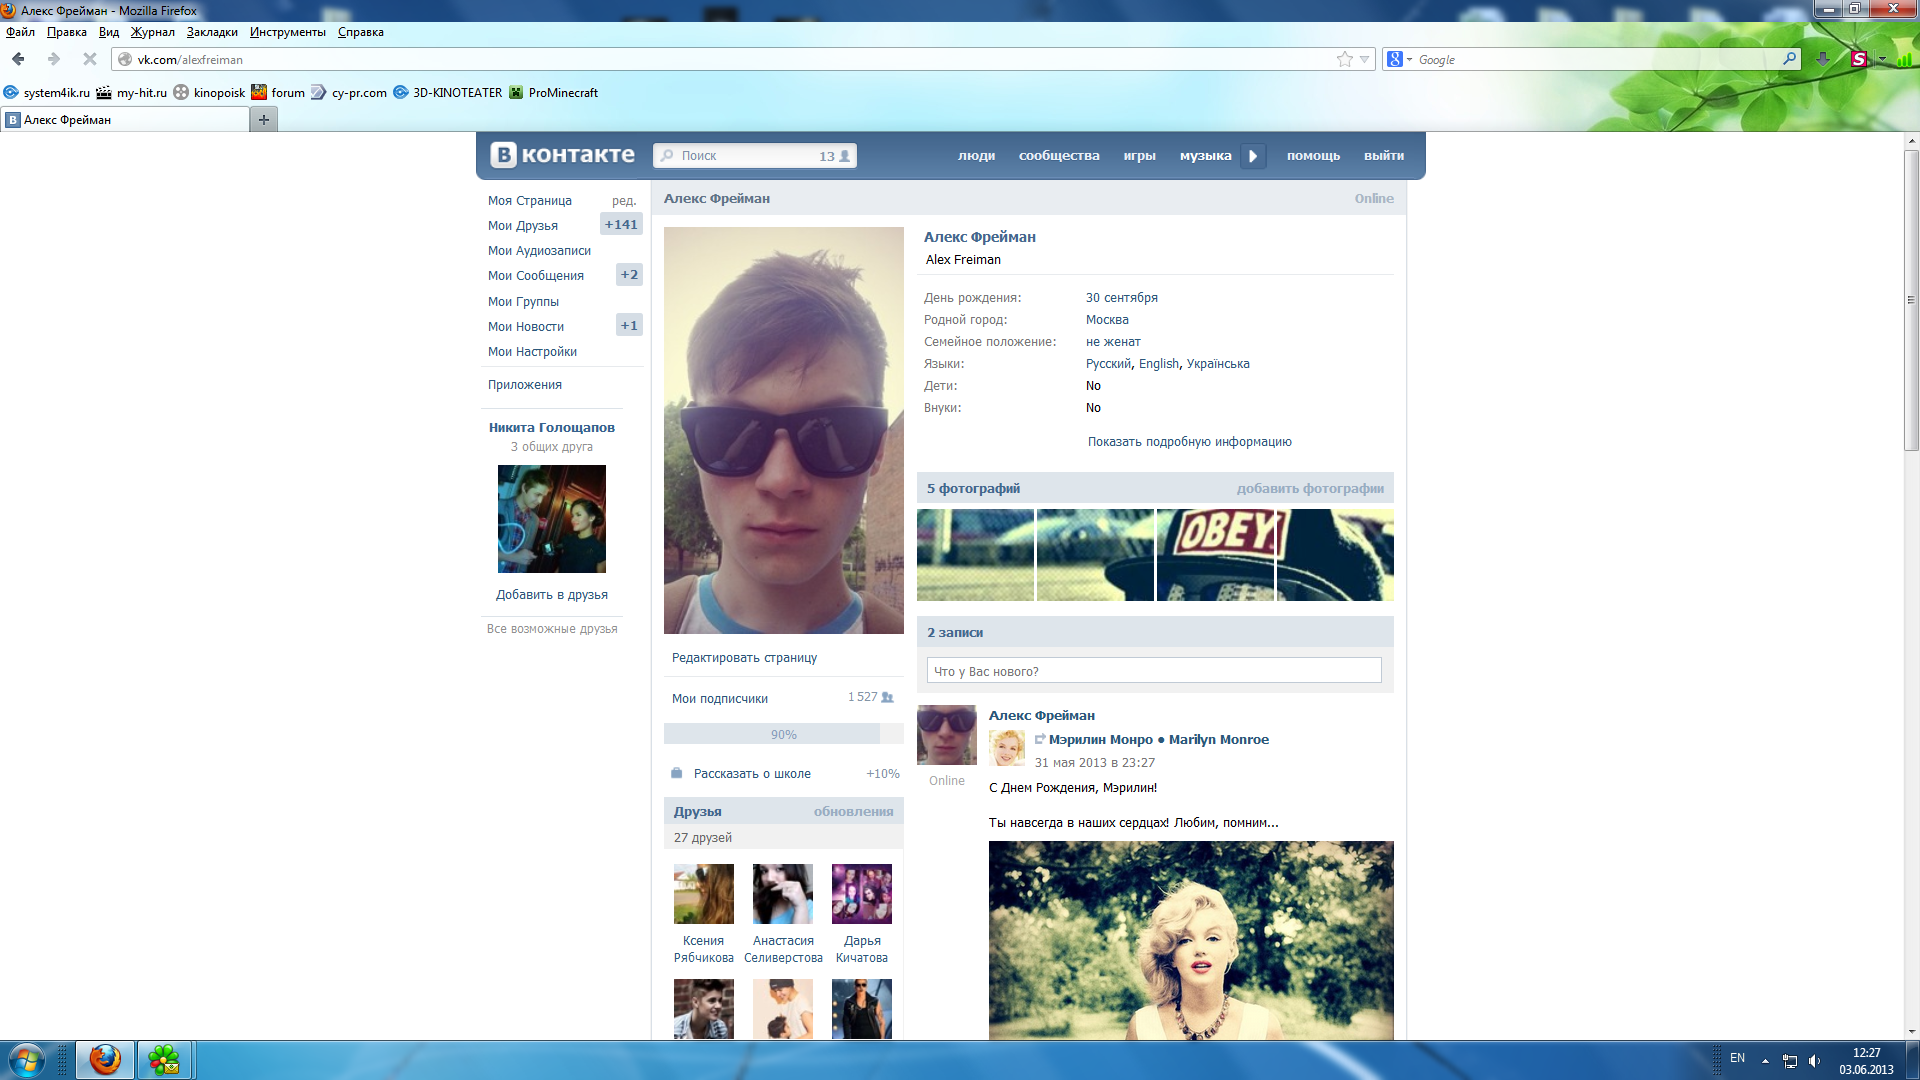
Task: Select the Алекс Фрейман browser tab
Action: [125, 120]
